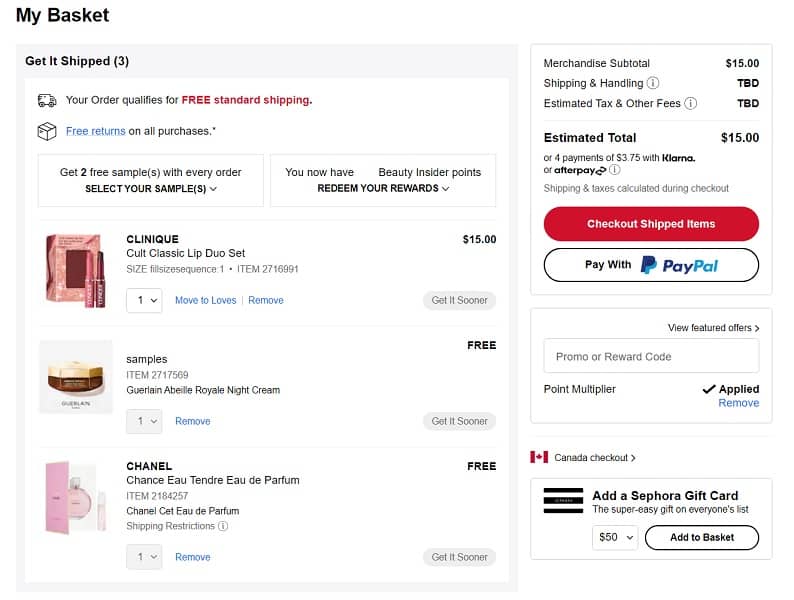The width and height of the screenshot is (794, 600).
Task: Open gift card $50 amount dropdown
Action: click(615, 538)
